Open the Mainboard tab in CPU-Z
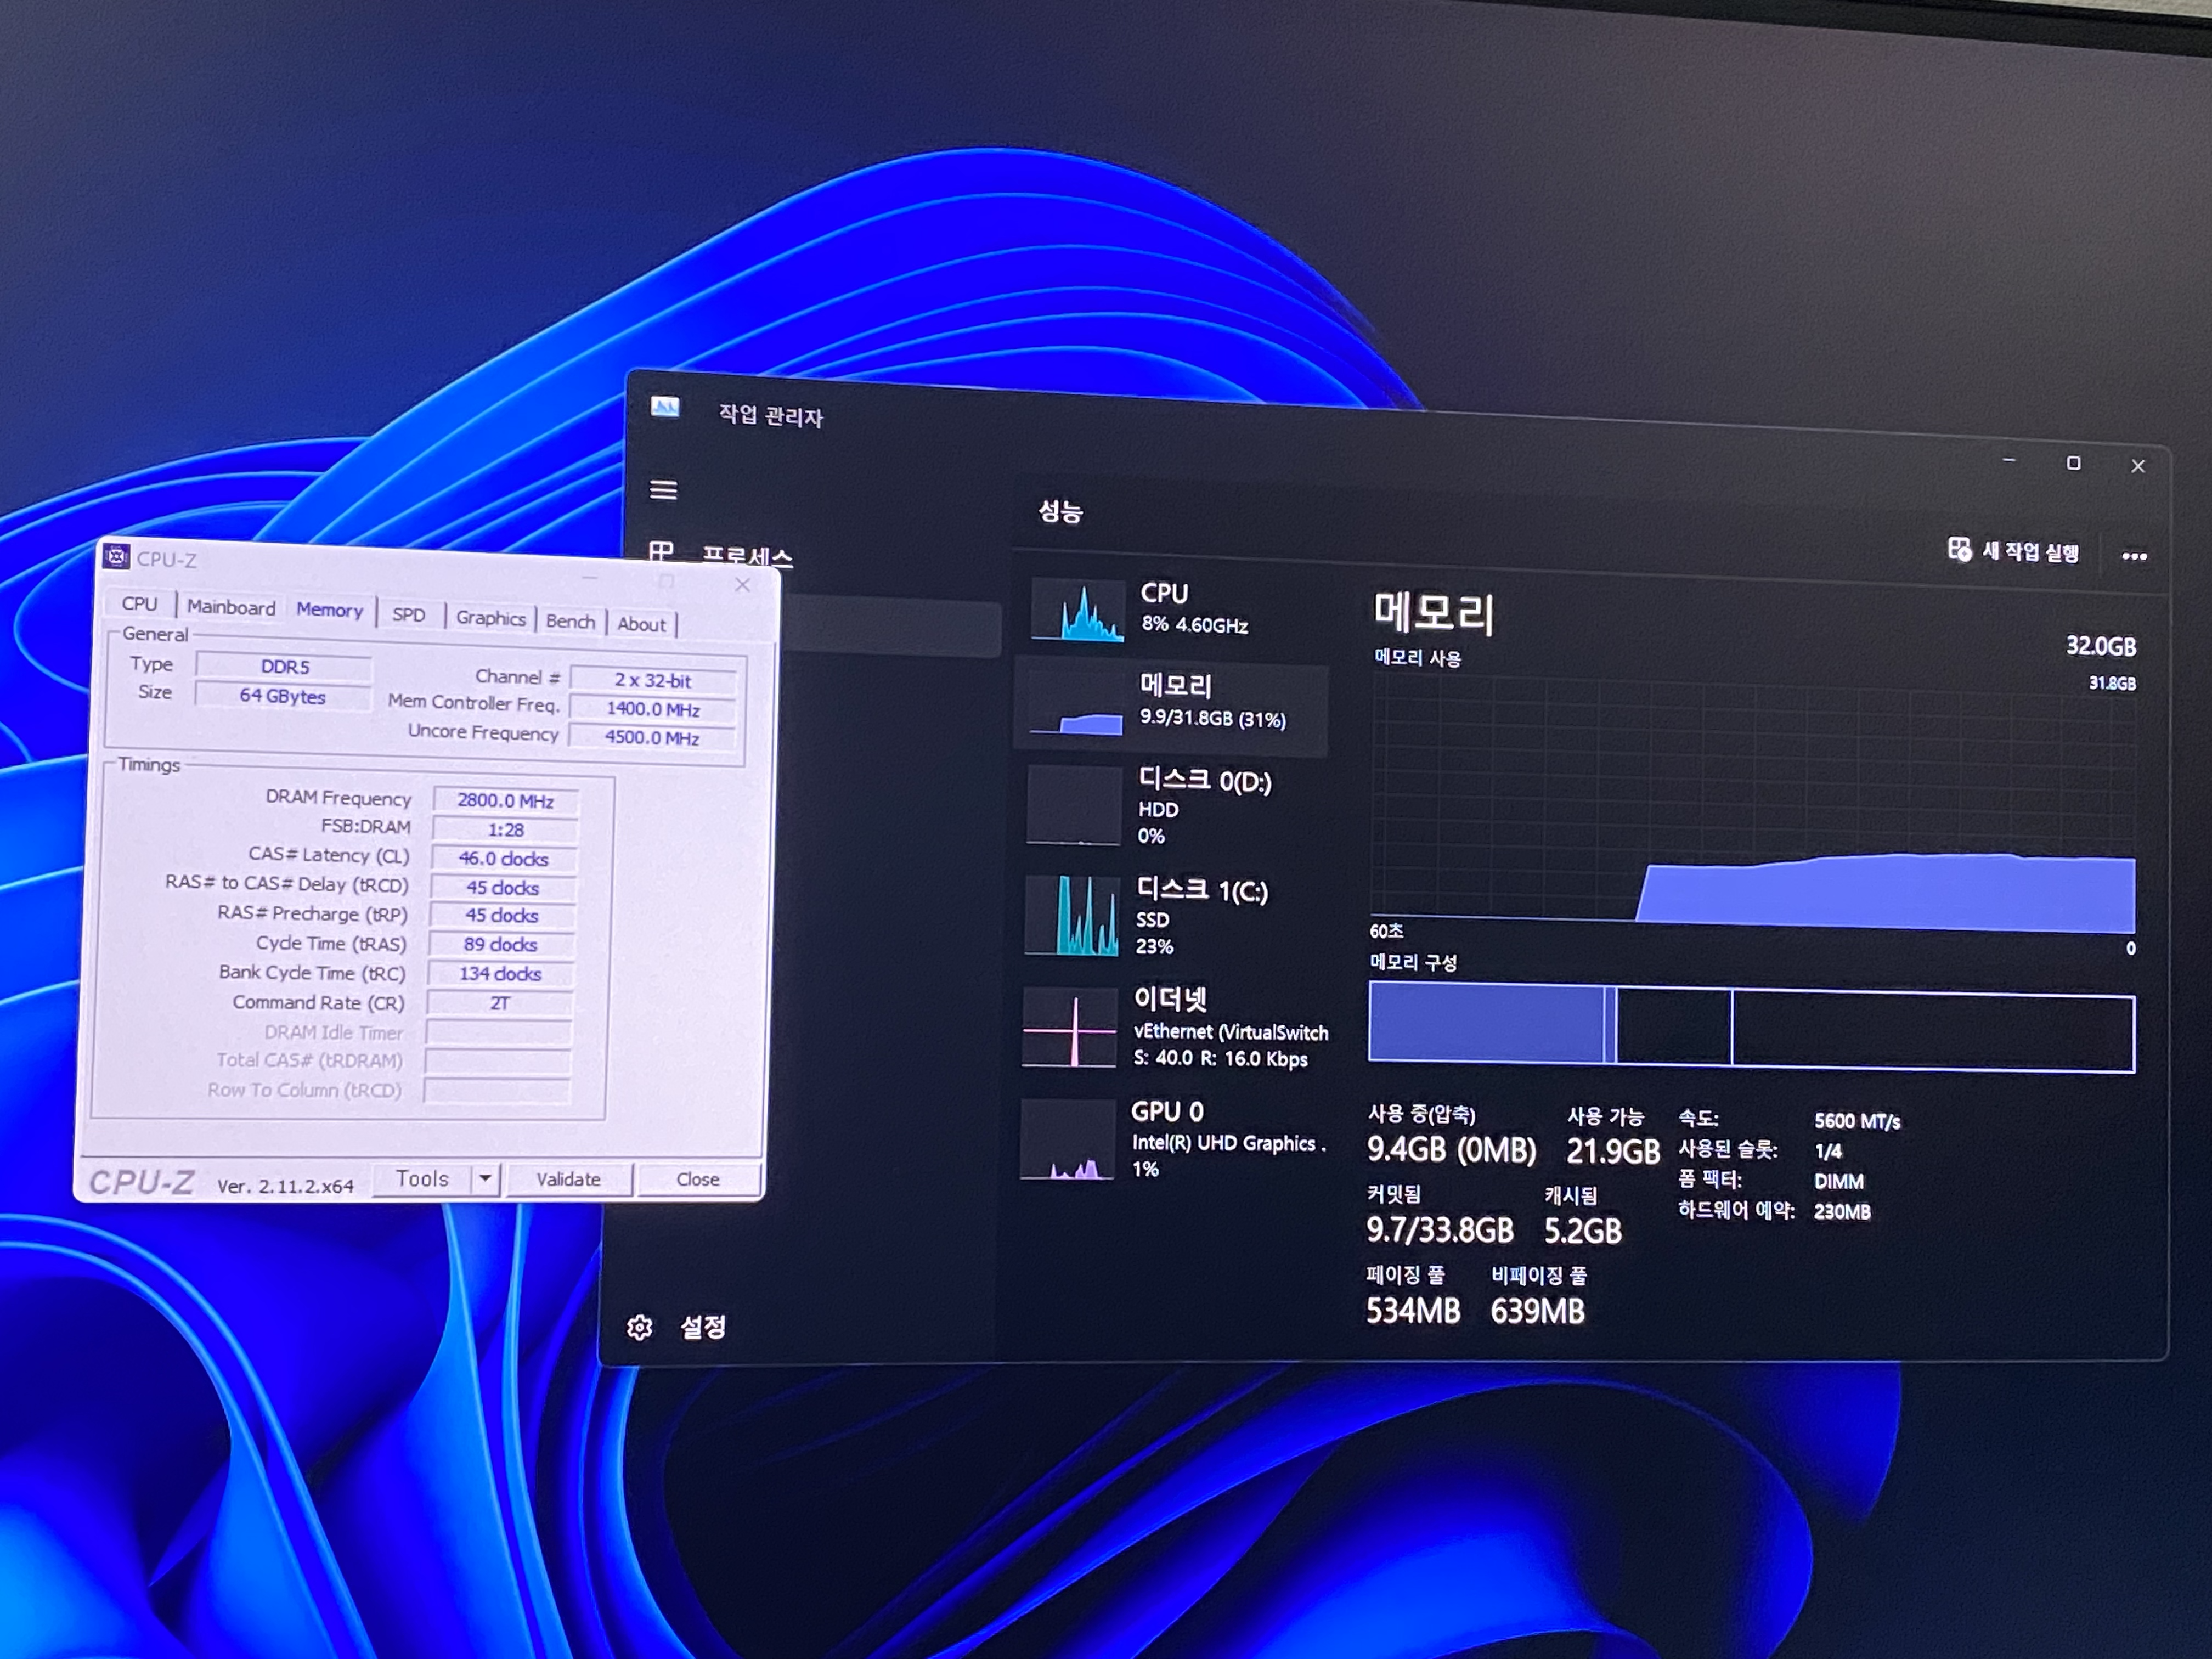This screenshot has height=1659, width=2212. 231,608
